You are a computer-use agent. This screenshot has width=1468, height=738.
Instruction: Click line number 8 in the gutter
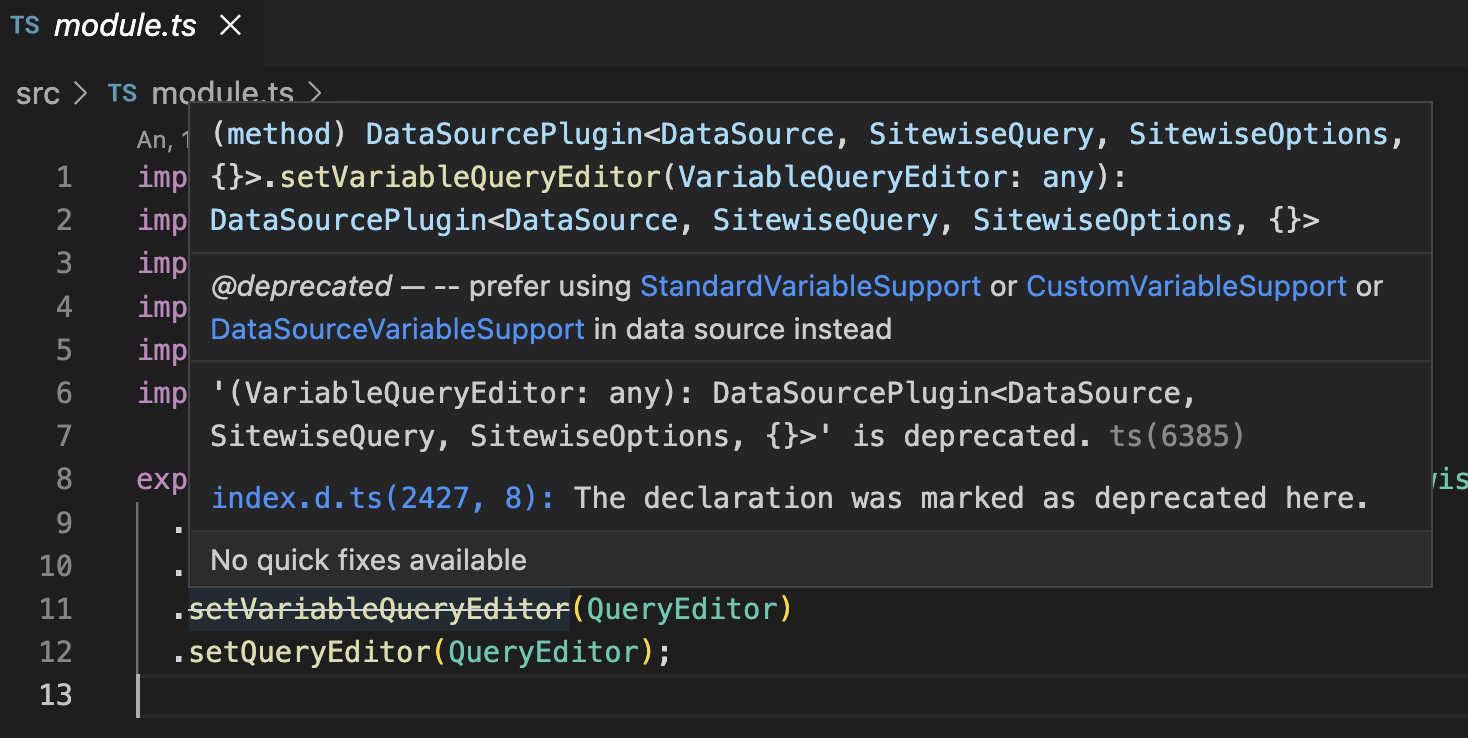pos(64,479)
